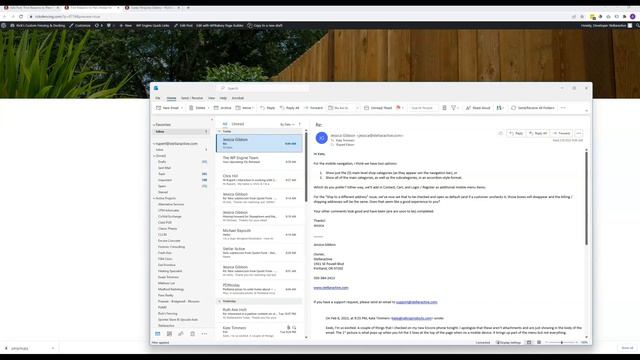This screenshot has width=640, height=360.
Task: Click the Filter Email funnel icon
Action: coord(453,108)
